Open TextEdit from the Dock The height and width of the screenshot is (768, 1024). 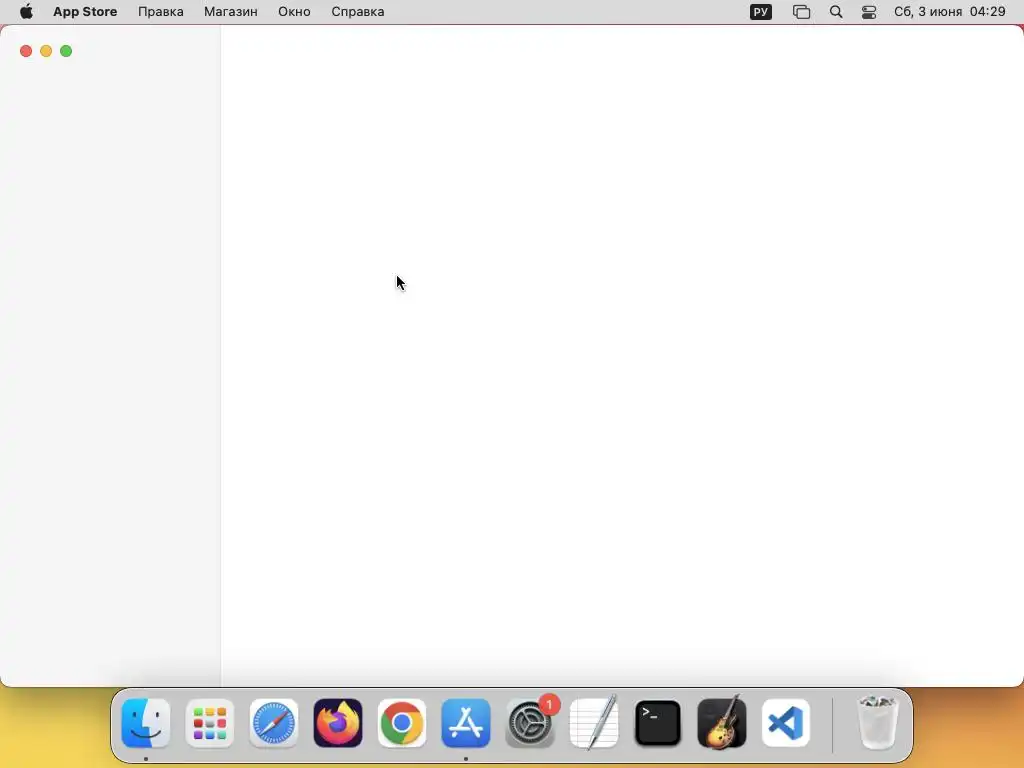tap(594, 723)
